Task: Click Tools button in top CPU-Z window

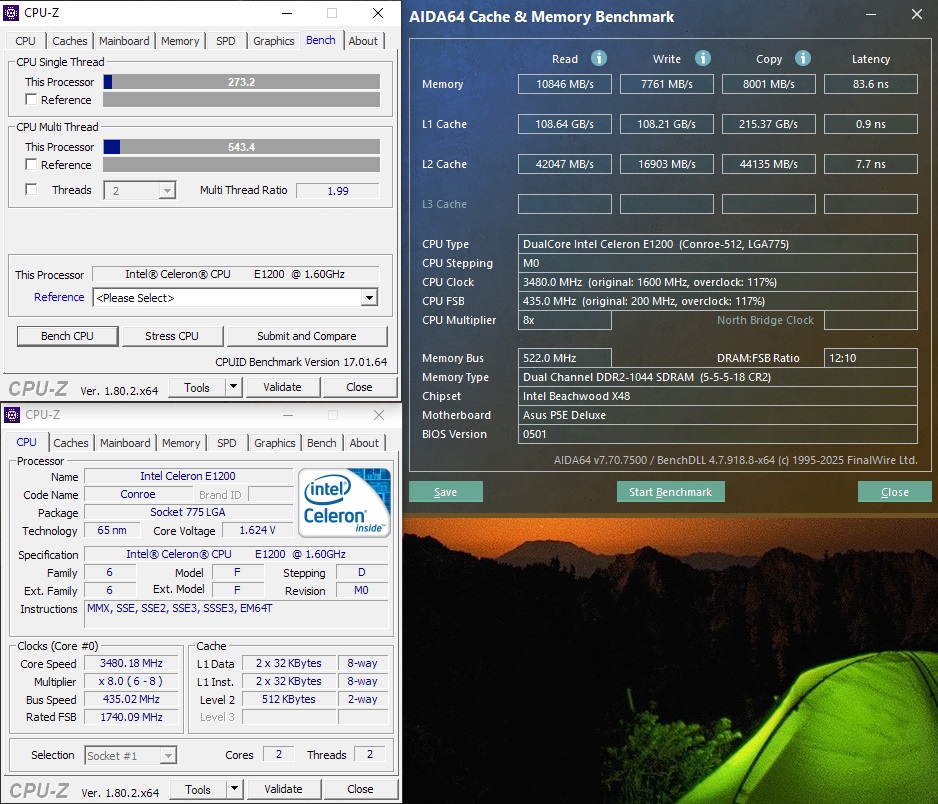Action: pyautogui.click(x=197, y=387)
